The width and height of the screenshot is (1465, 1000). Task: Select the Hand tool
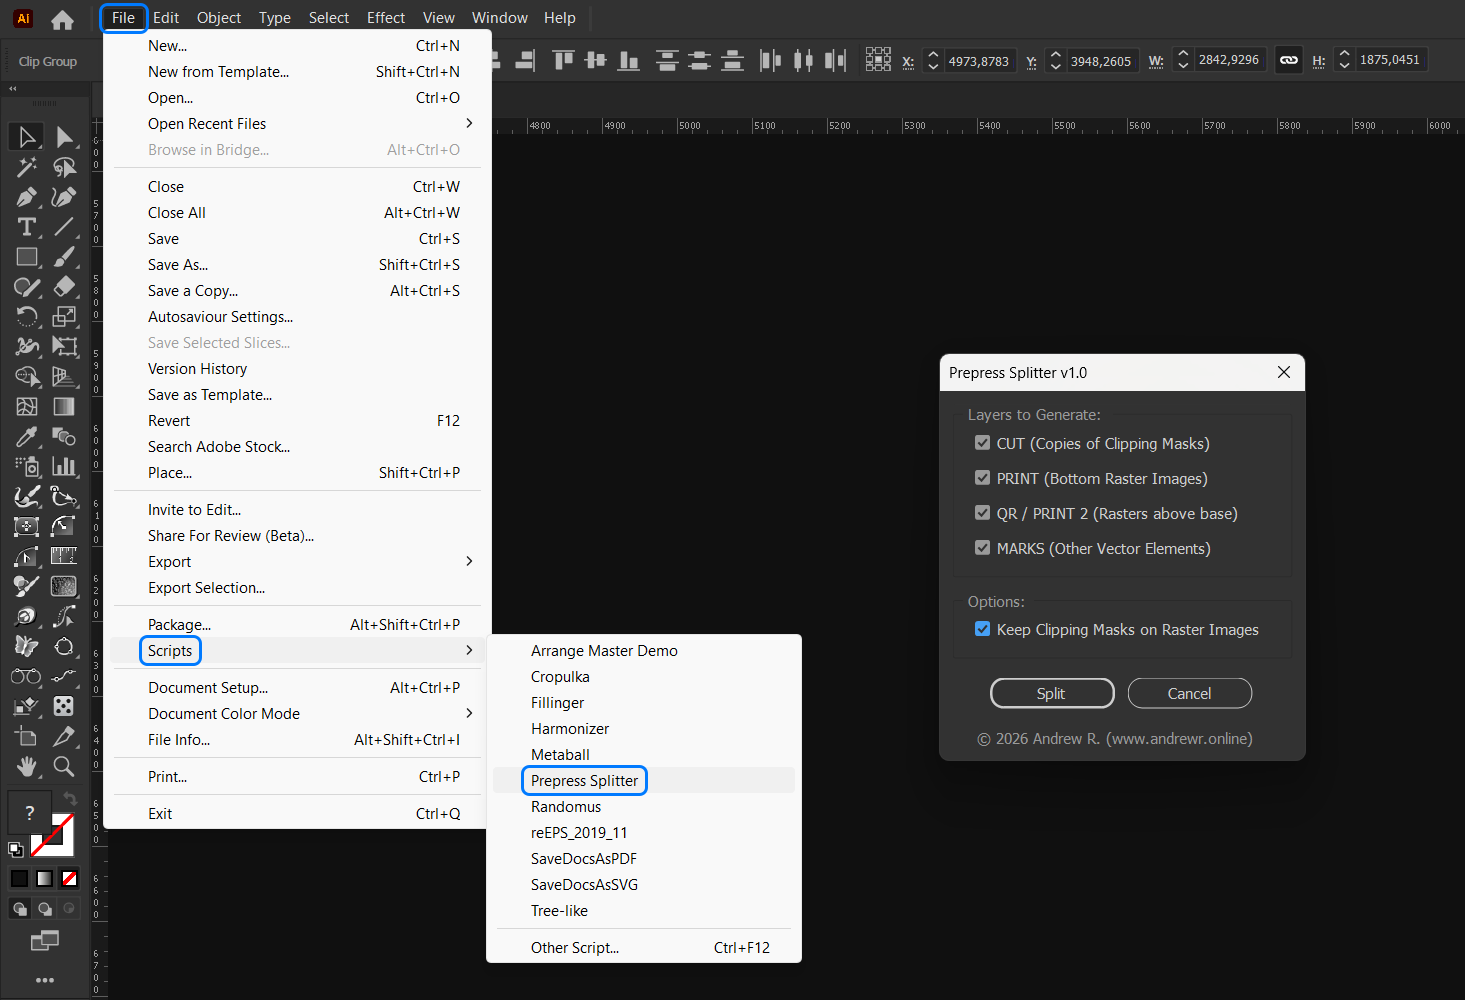(27, 767)
